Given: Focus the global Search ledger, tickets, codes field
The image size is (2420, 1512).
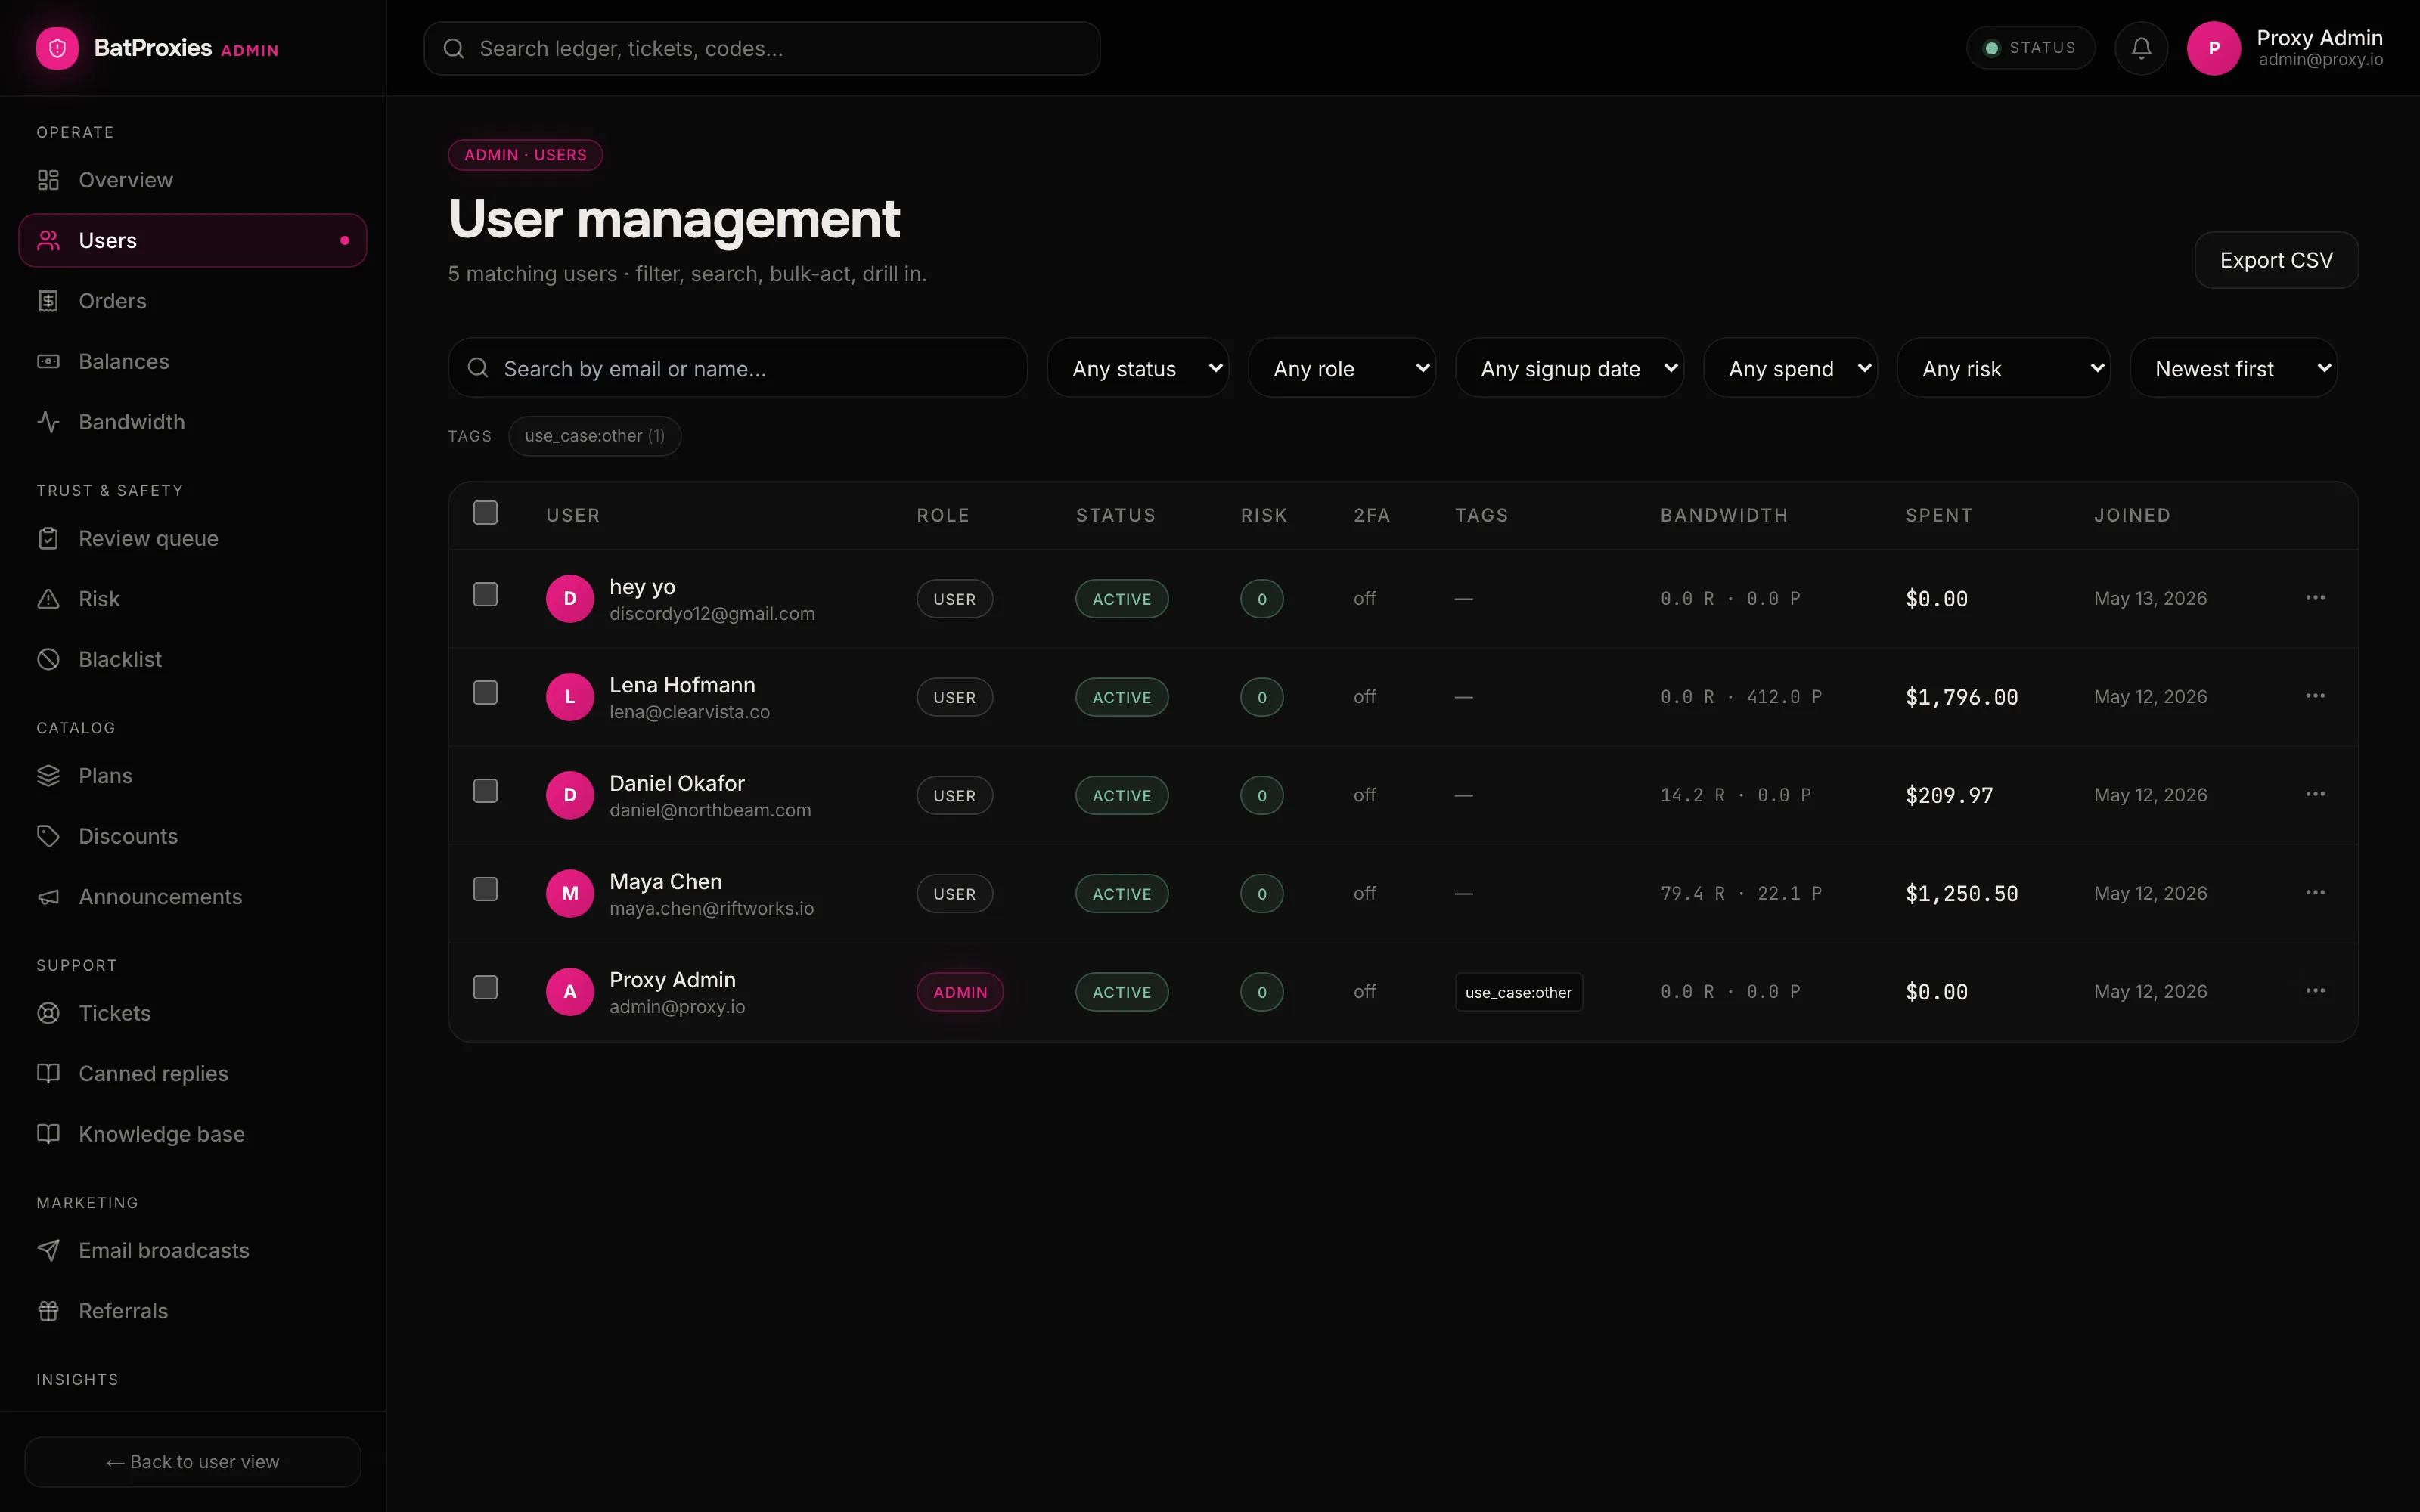Looking at the screenshot, I should point(762,48).
